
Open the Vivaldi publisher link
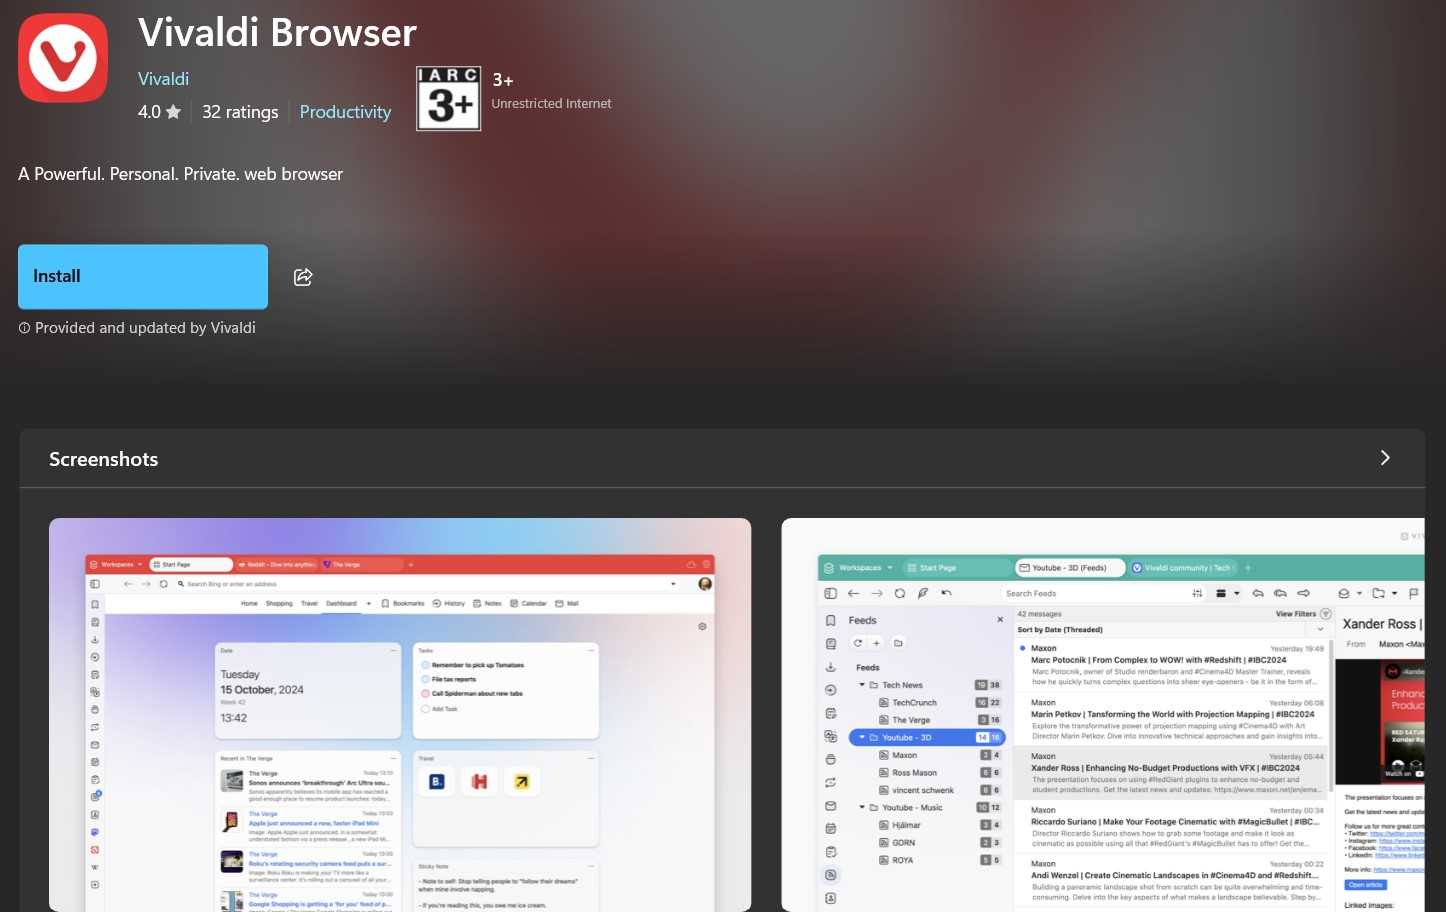[163, 79]
